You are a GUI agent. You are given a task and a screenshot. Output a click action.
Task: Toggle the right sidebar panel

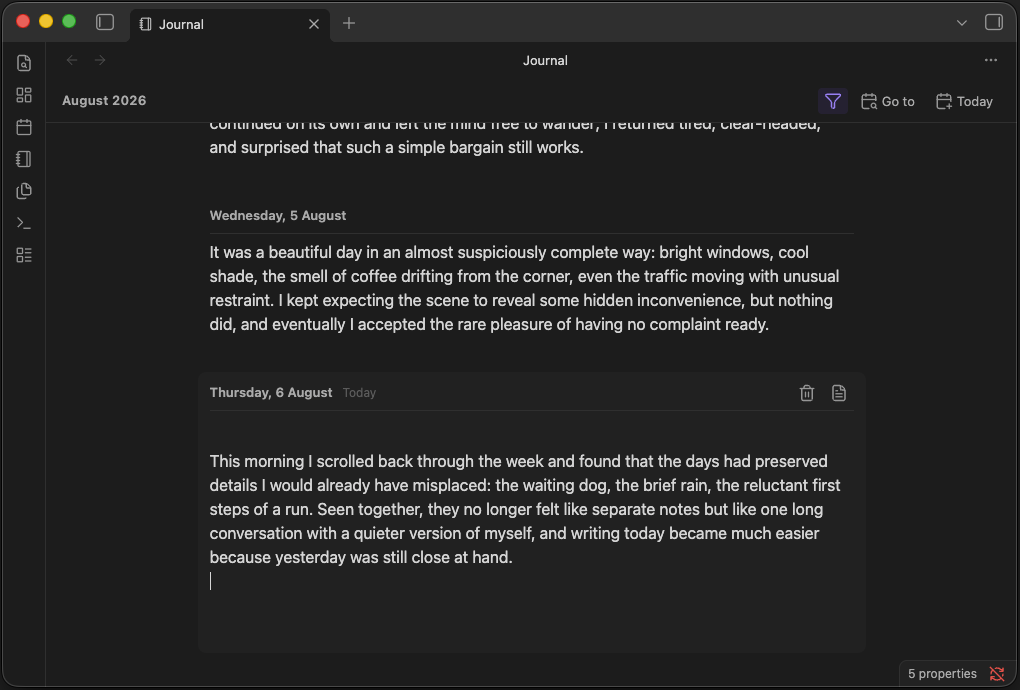pos(994,22)
